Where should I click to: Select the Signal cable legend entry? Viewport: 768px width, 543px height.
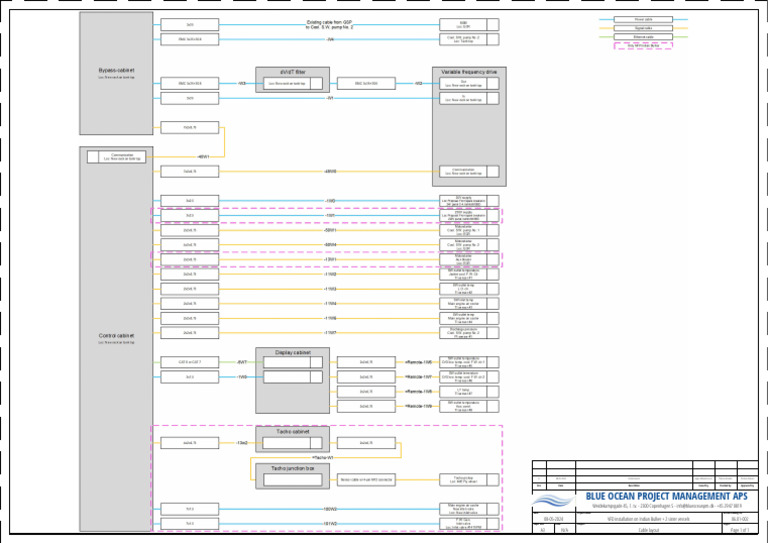pos(643,28)
